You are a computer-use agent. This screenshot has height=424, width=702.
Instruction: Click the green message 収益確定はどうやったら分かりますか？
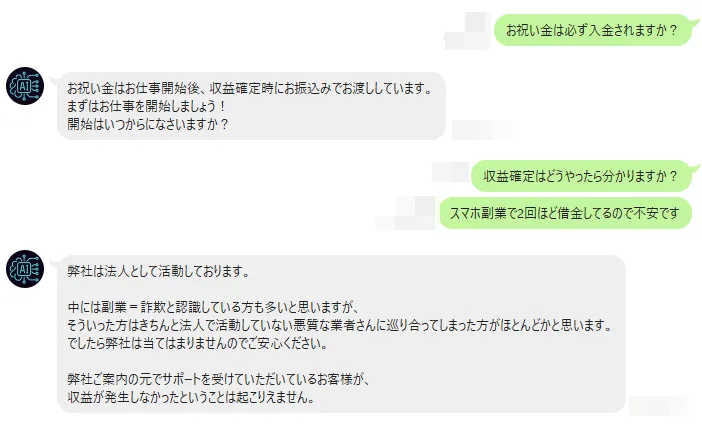click(580, 177)
